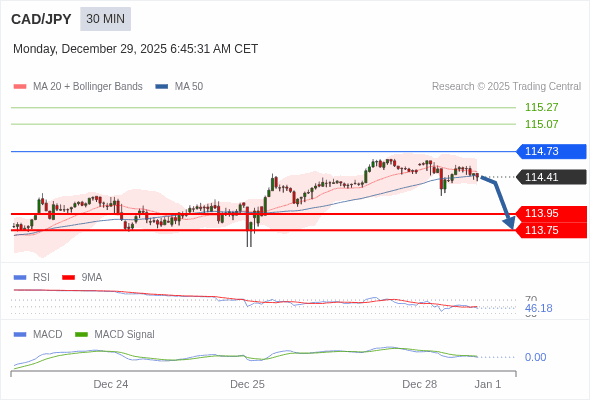This screenshot has width=590, height=400.
Task: Click the Dec 24 axis date label
Action: tap(111, 384)
